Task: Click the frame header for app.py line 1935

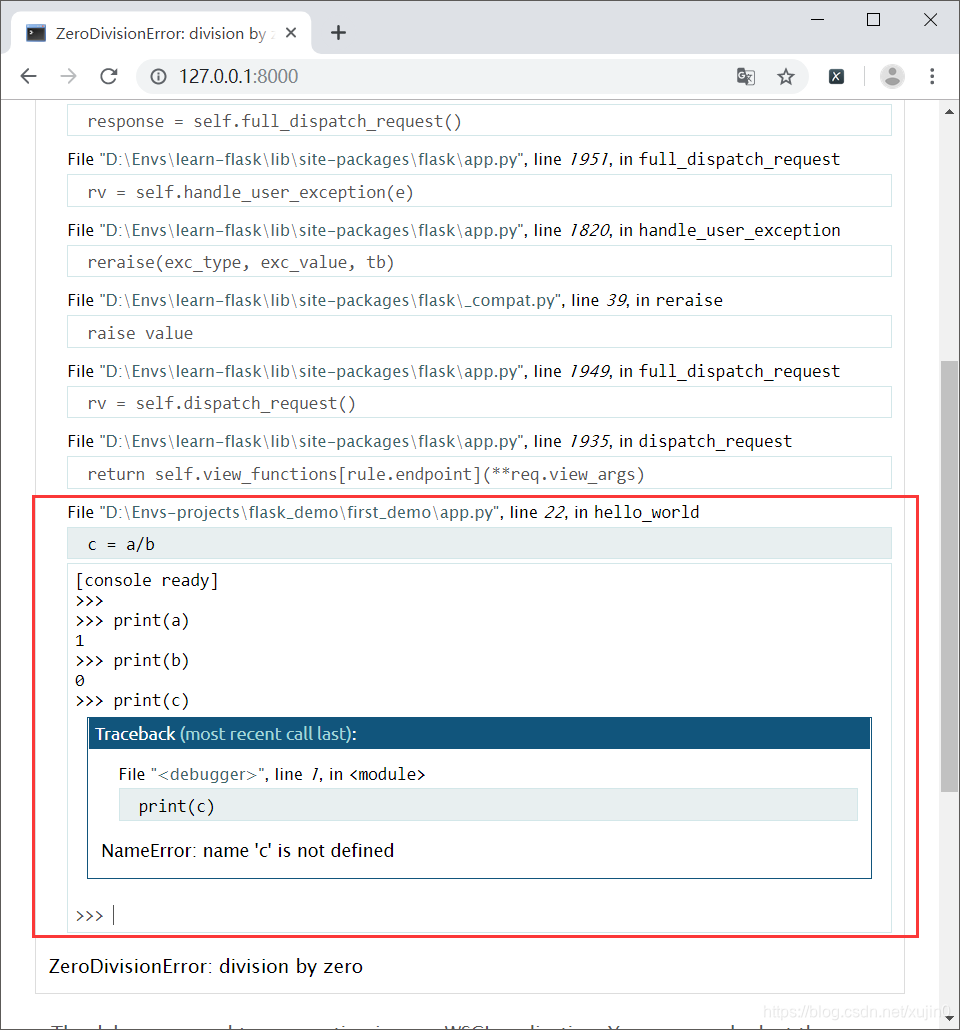Action: 429,441
